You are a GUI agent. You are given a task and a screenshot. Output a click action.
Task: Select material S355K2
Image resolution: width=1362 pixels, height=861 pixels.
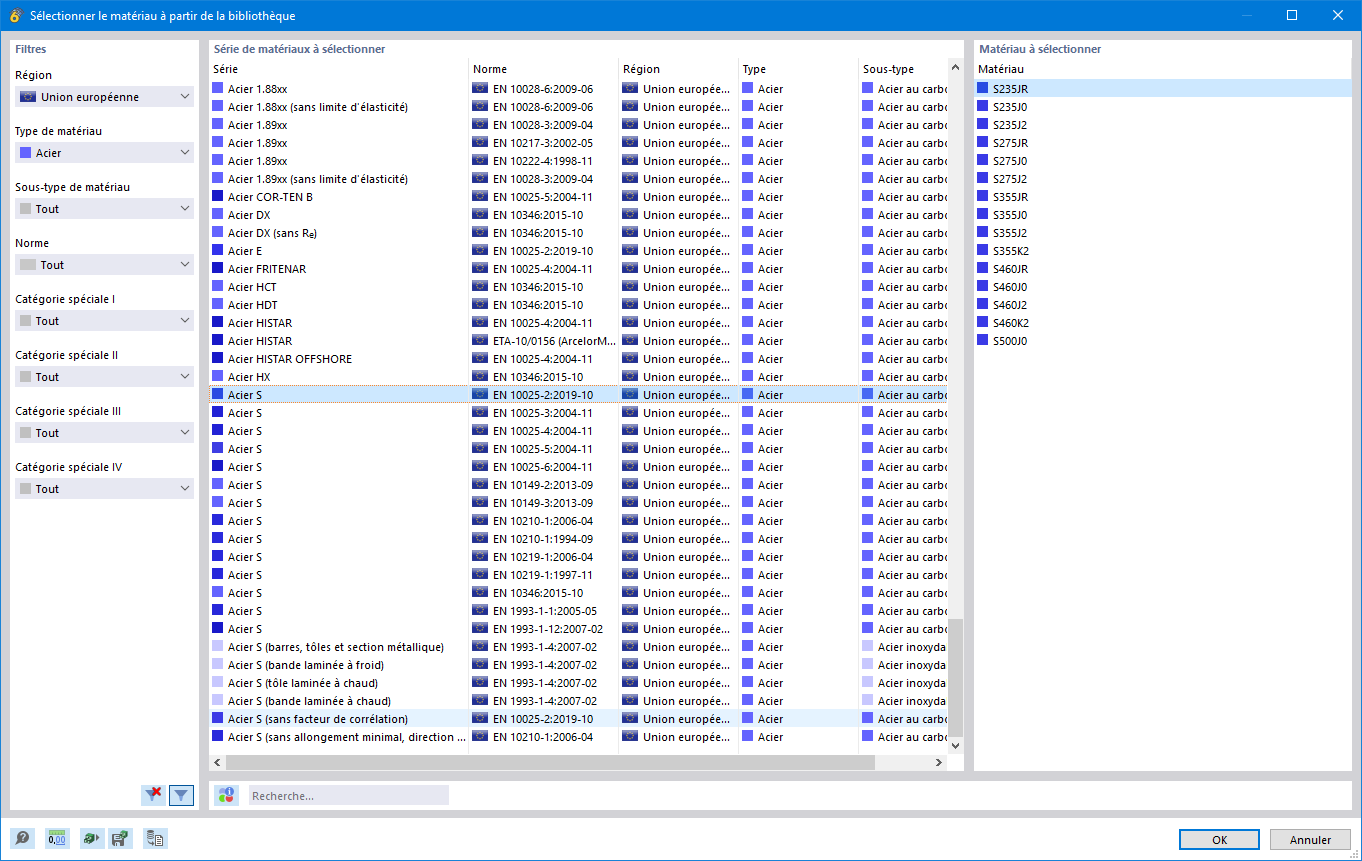(x=1163, y=251)
